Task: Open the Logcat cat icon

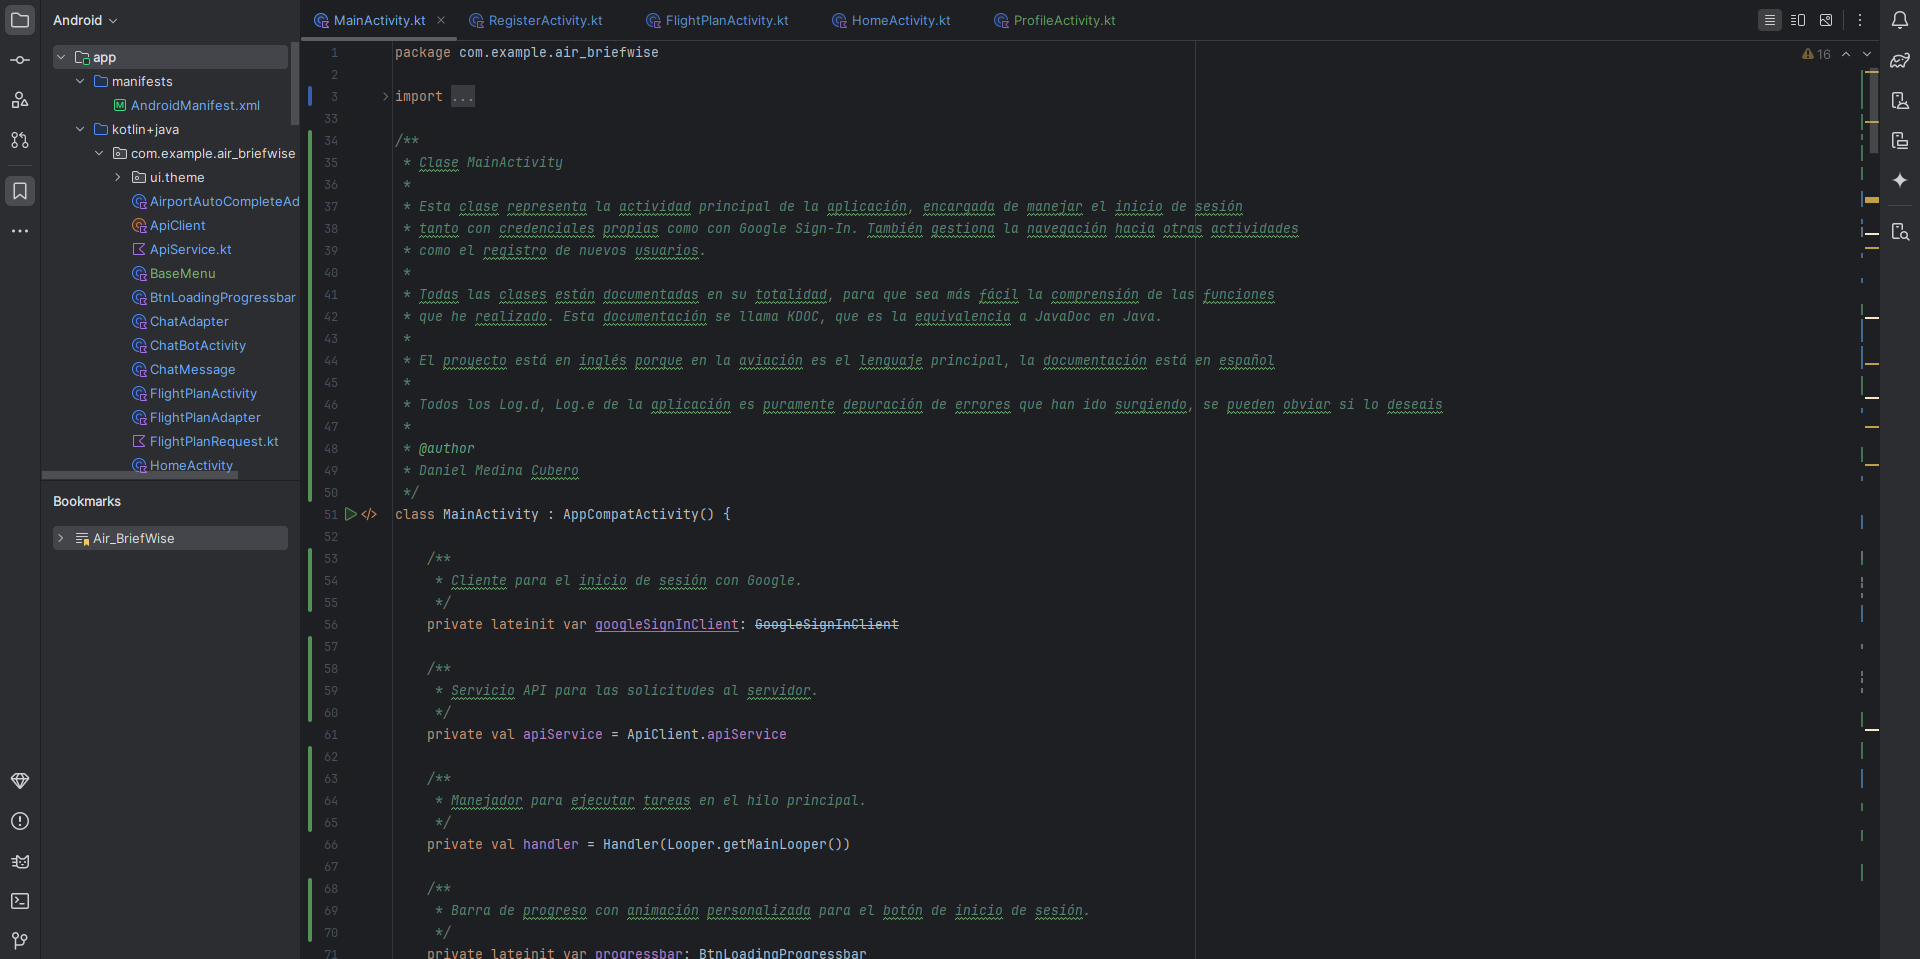Action: point(20,861)
